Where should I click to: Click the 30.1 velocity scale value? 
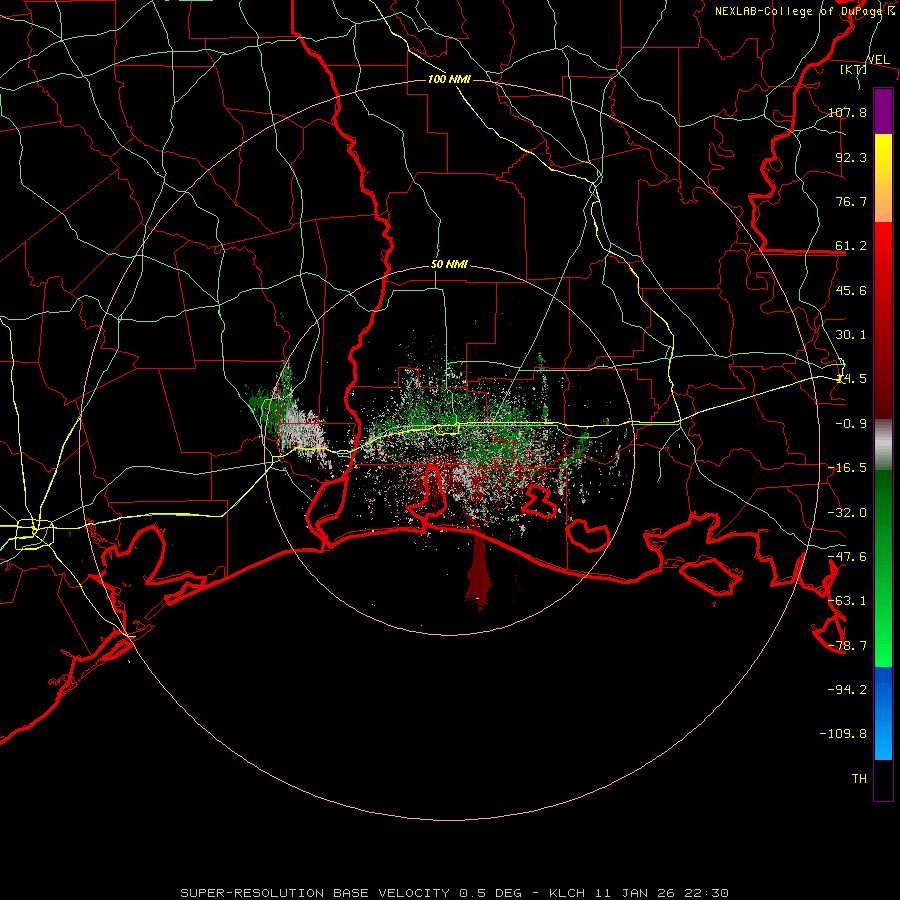pos(851,335)
